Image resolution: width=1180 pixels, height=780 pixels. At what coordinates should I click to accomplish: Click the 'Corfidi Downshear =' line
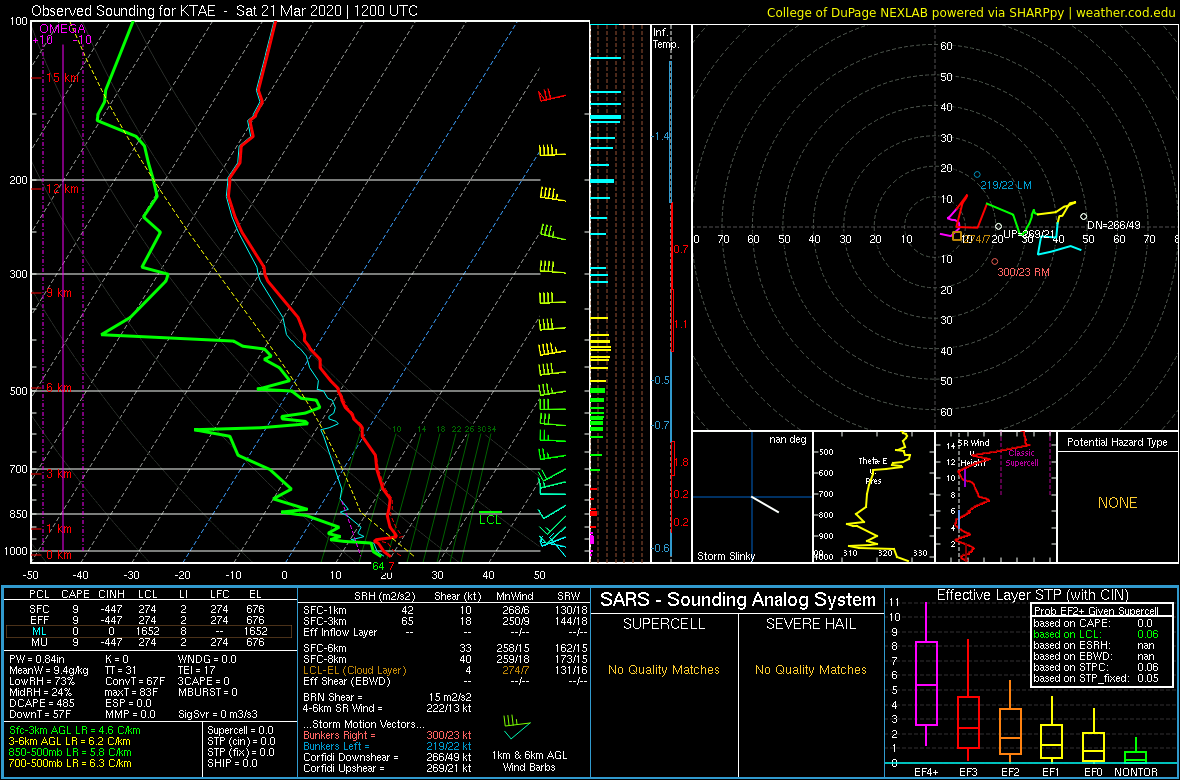[x=388, y=757]
